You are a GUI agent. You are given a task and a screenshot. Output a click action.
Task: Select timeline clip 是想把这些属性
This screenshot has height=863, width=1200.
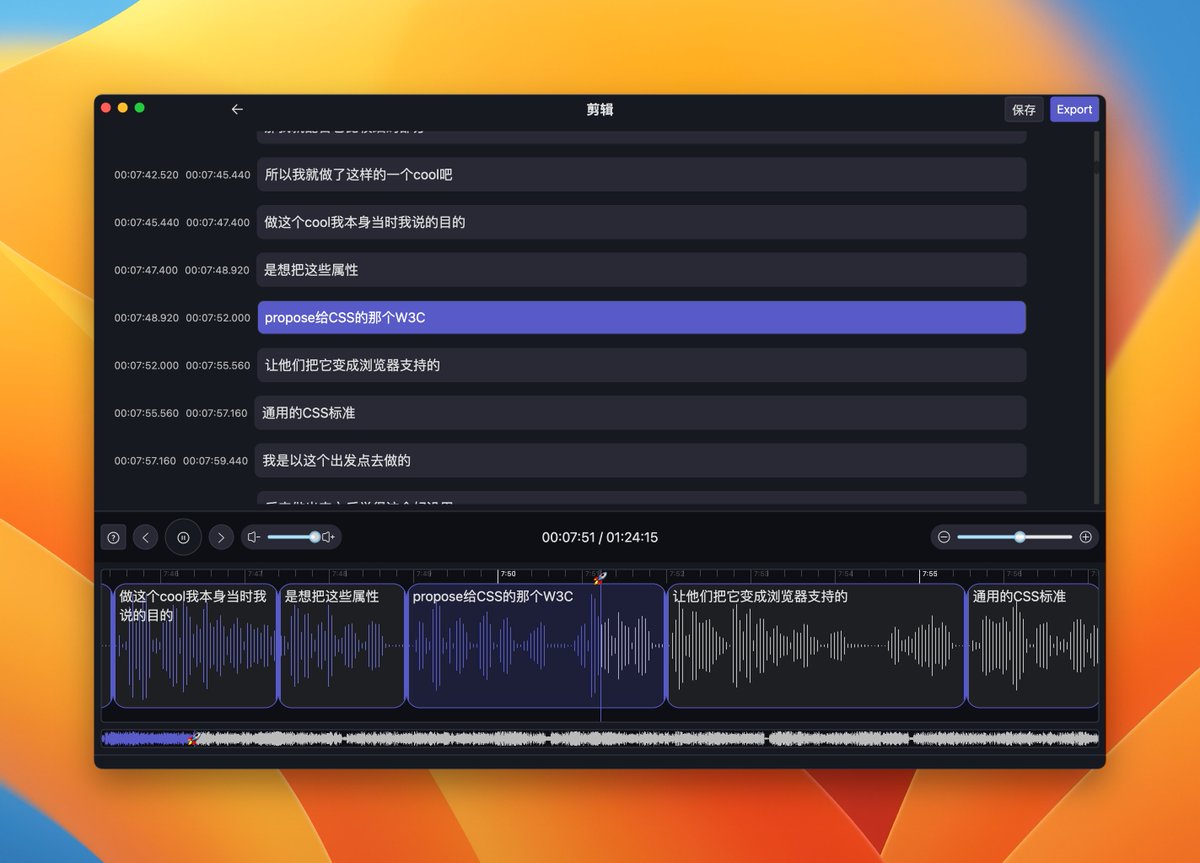click(342, 646)
